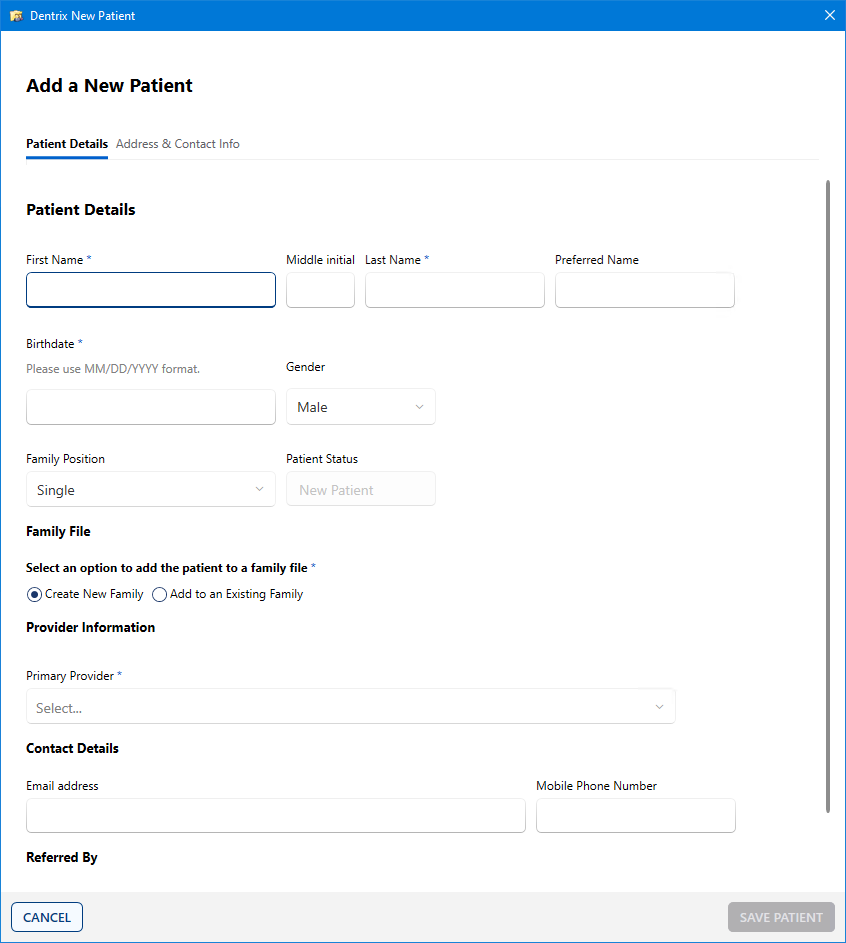The width and height of the screenshot is (846, 943).
Task: Select the Create New Family radio button
Action: (35, 594)
